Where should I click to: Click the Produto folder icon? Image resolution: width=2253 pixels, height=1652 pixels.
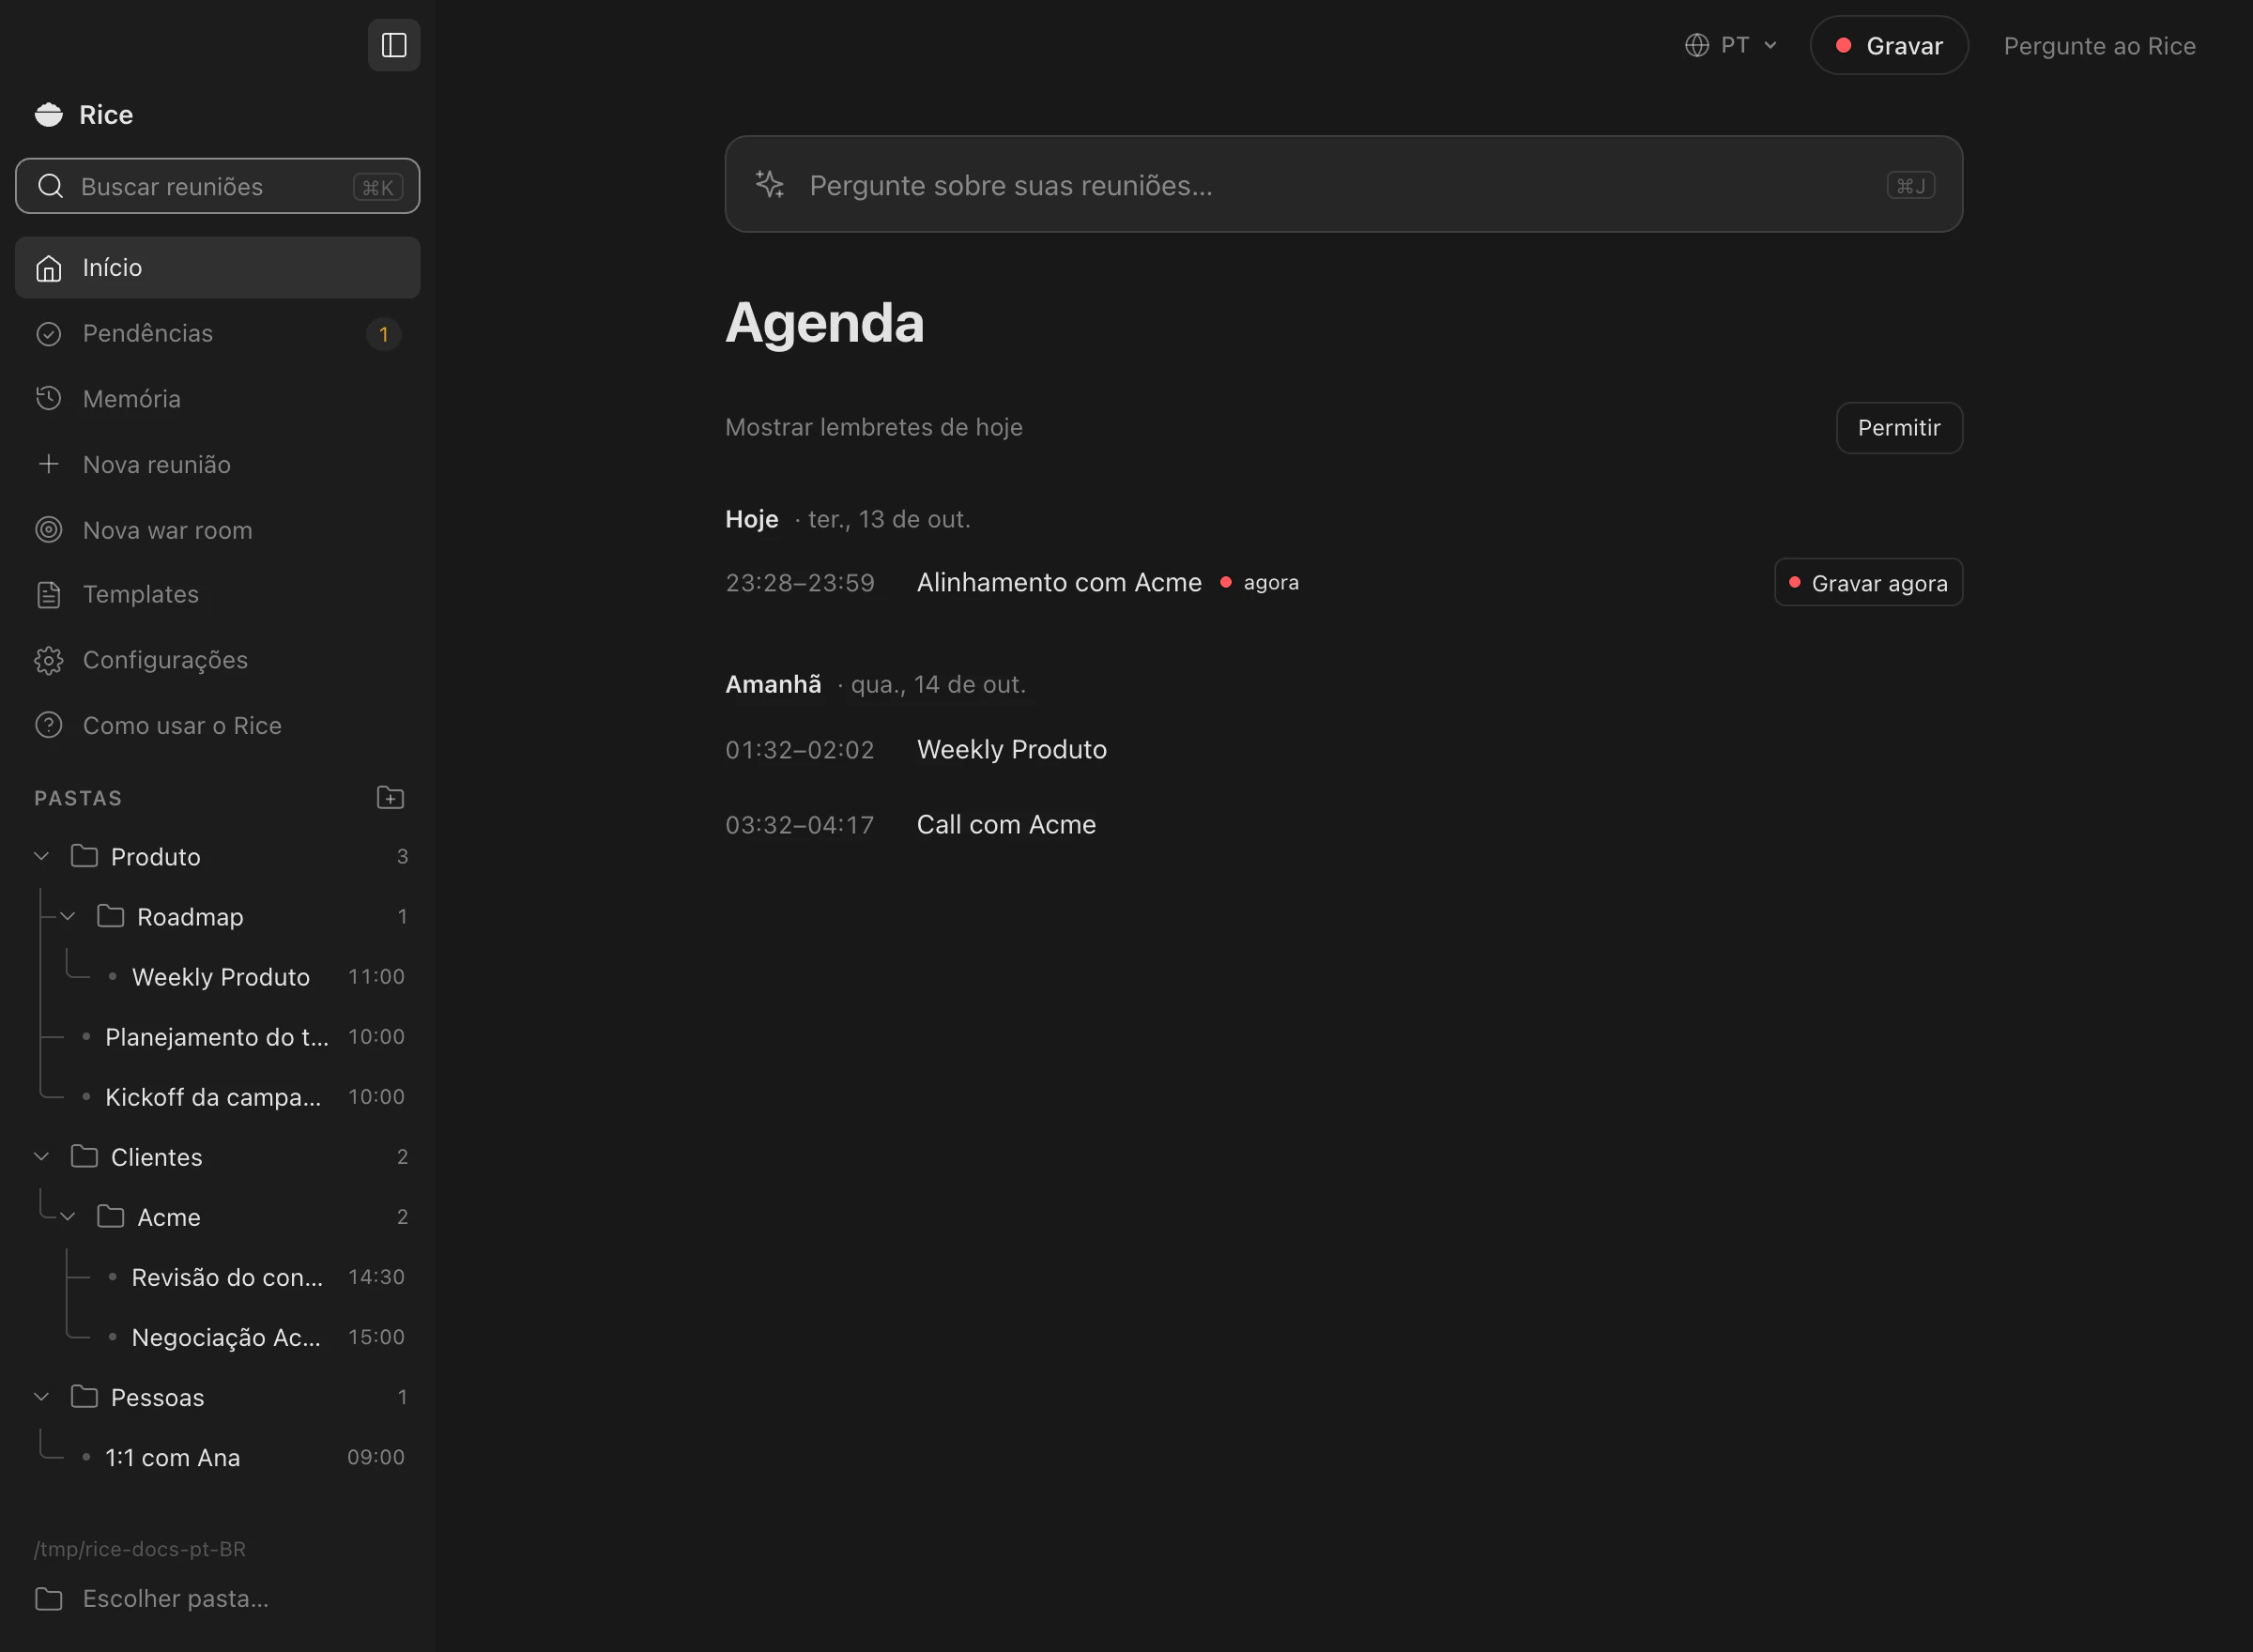[x=85, y=856]
